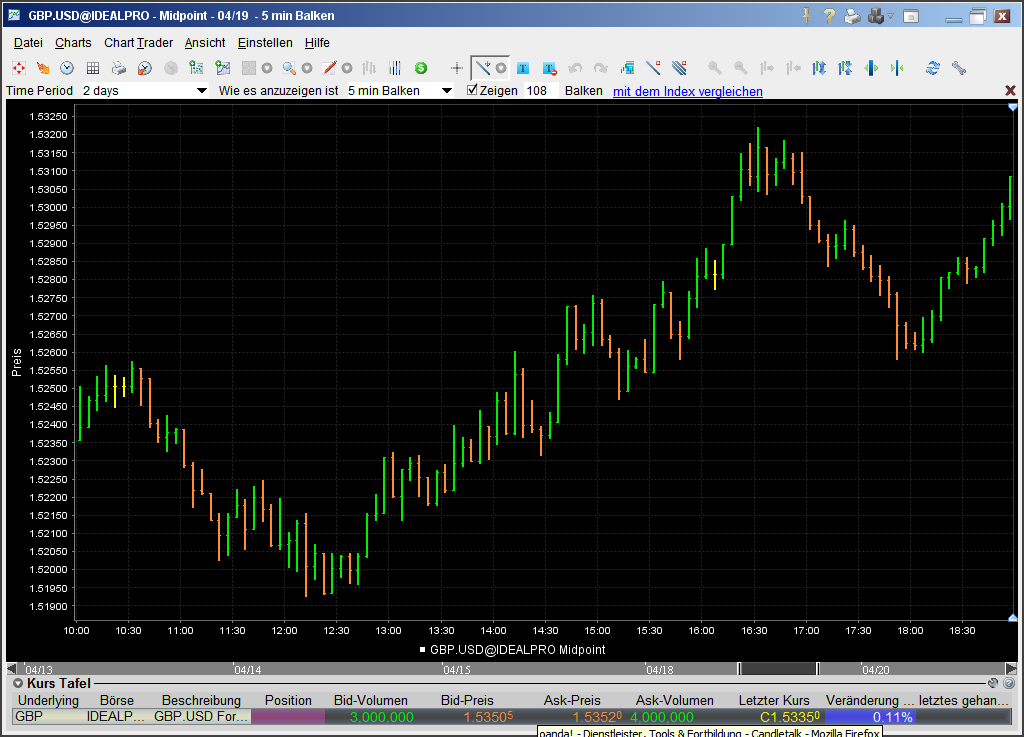
Task: Open the Charts menu
Action: point(73,43)
